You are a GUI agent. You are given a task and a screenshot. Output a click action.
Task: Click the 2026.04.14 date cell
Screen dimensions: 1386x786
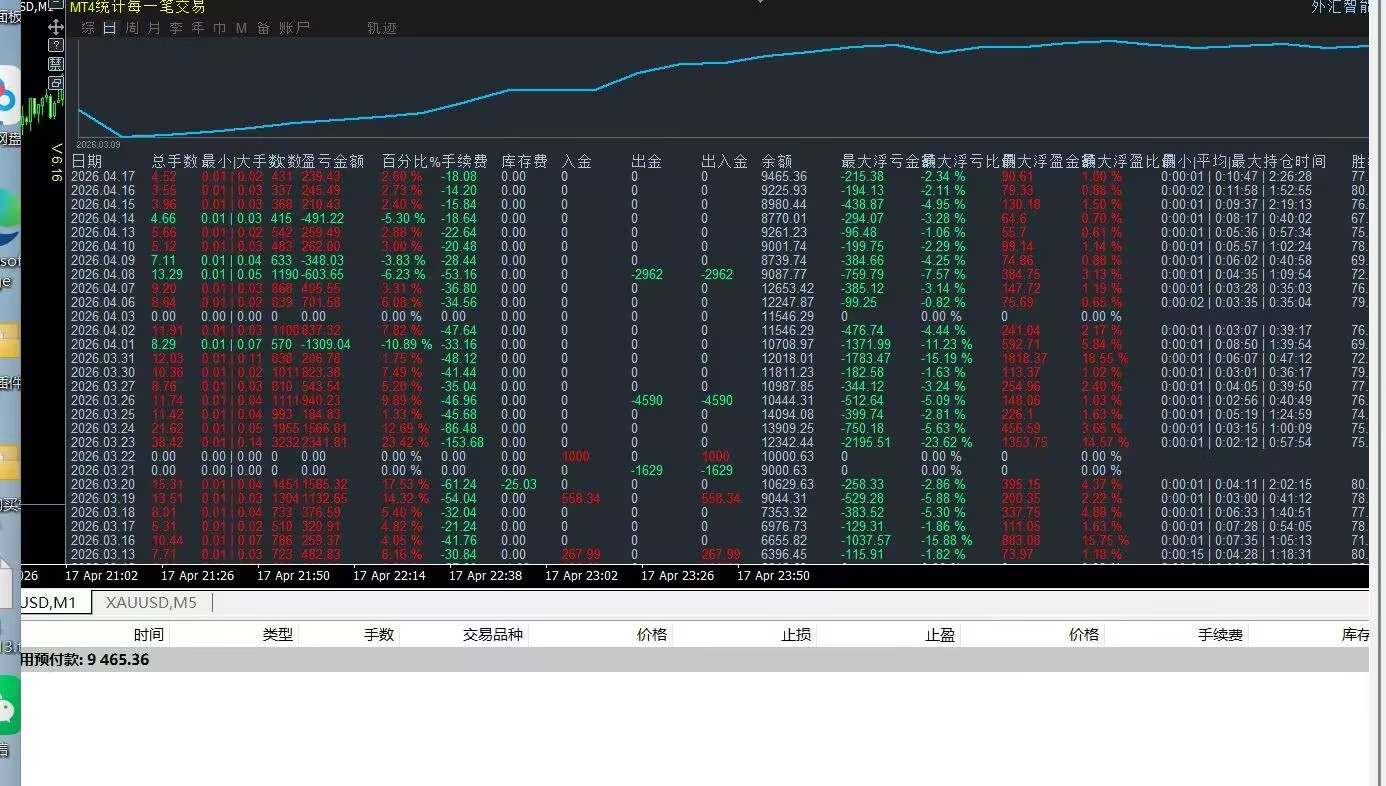click(x=103, y=218)
